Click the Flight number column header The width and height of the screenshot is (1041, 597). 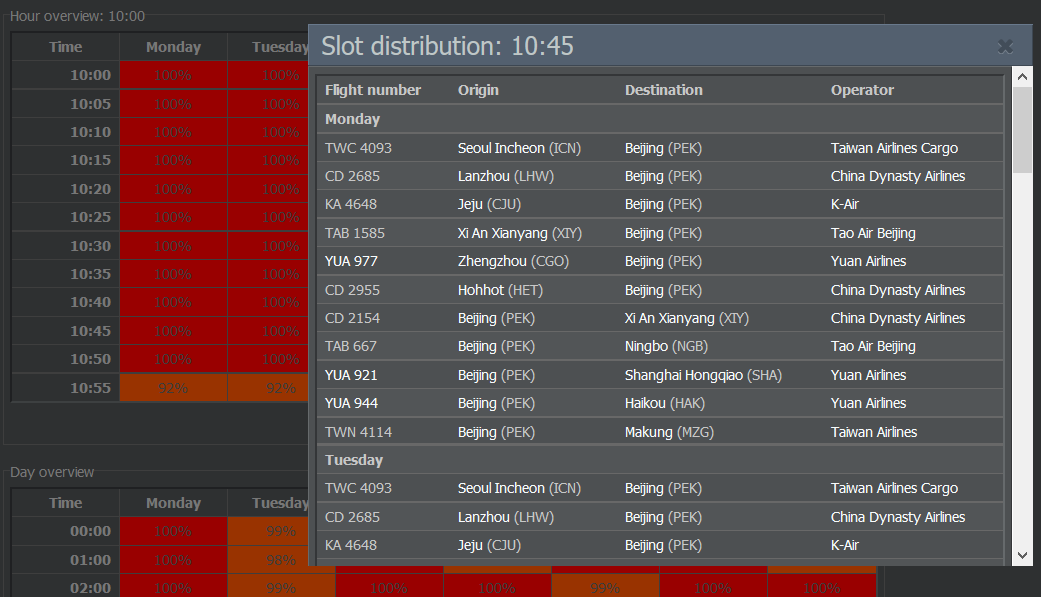[x=372, y=90]
